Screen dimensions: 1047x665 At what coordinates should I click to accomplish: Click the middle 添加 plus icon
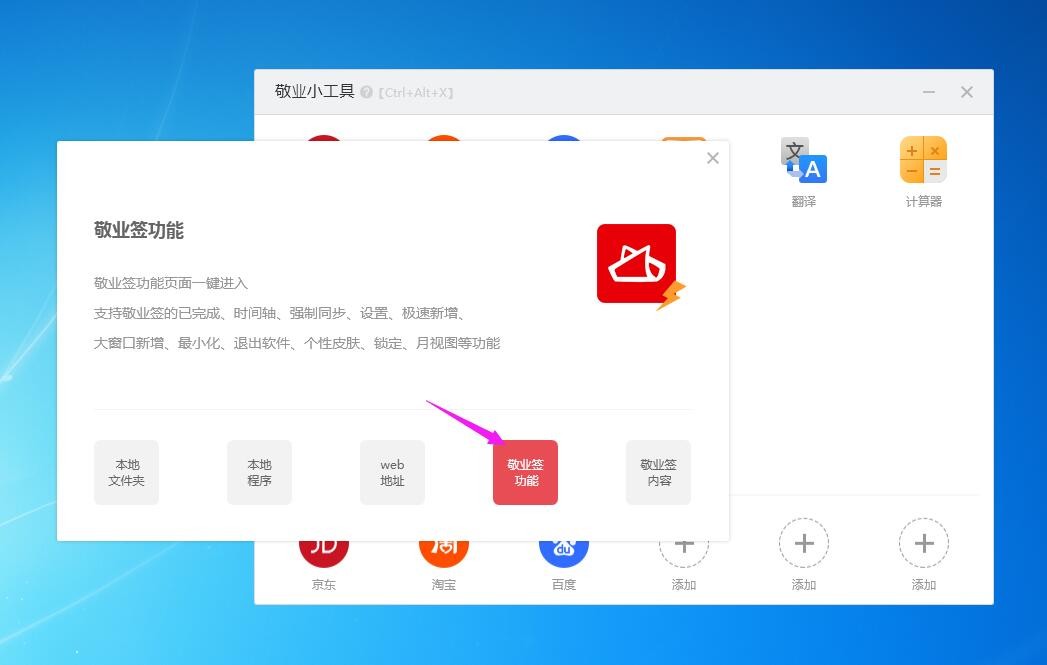click(804, 543)
